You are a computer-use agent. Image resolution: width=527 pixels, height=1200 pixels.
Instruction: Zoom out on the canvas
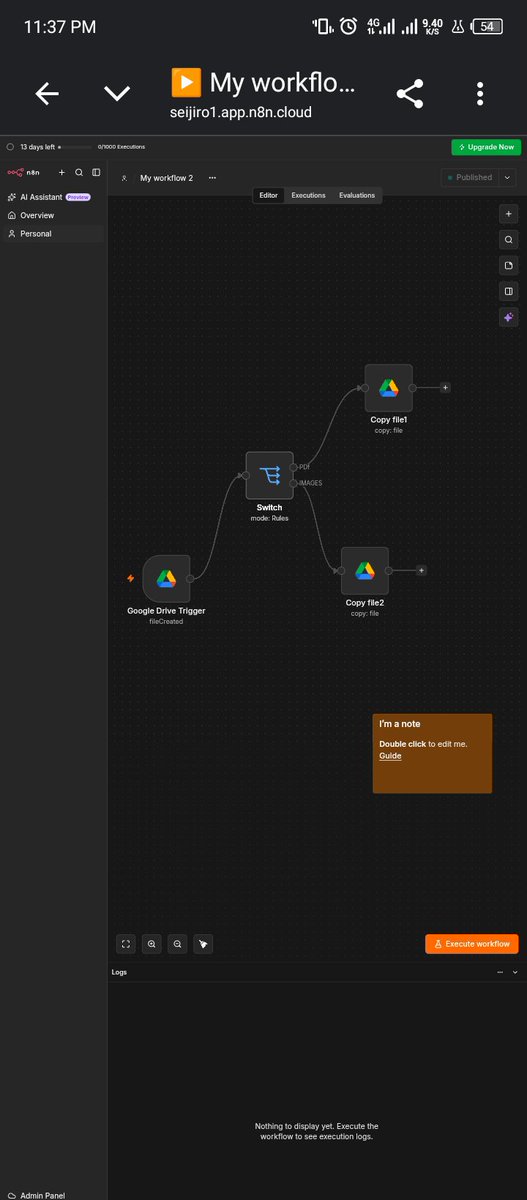click(x=178, y=943)
